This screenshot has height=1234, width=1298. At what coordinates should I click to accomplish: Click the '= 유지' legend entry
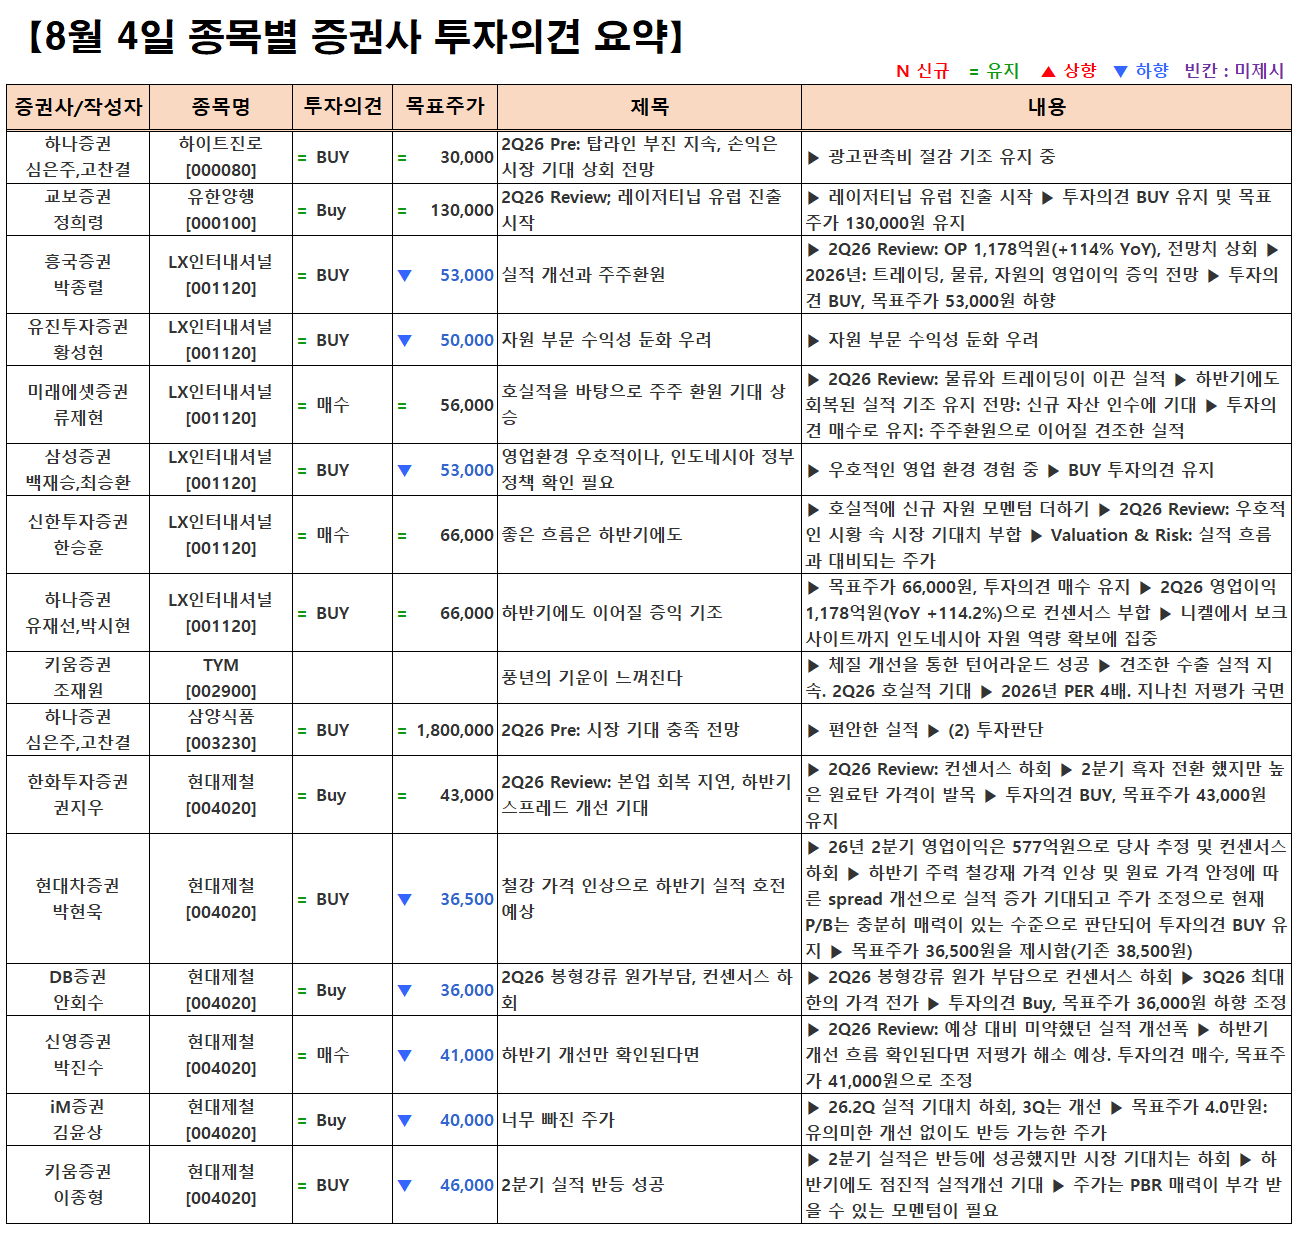coord(994,71)
